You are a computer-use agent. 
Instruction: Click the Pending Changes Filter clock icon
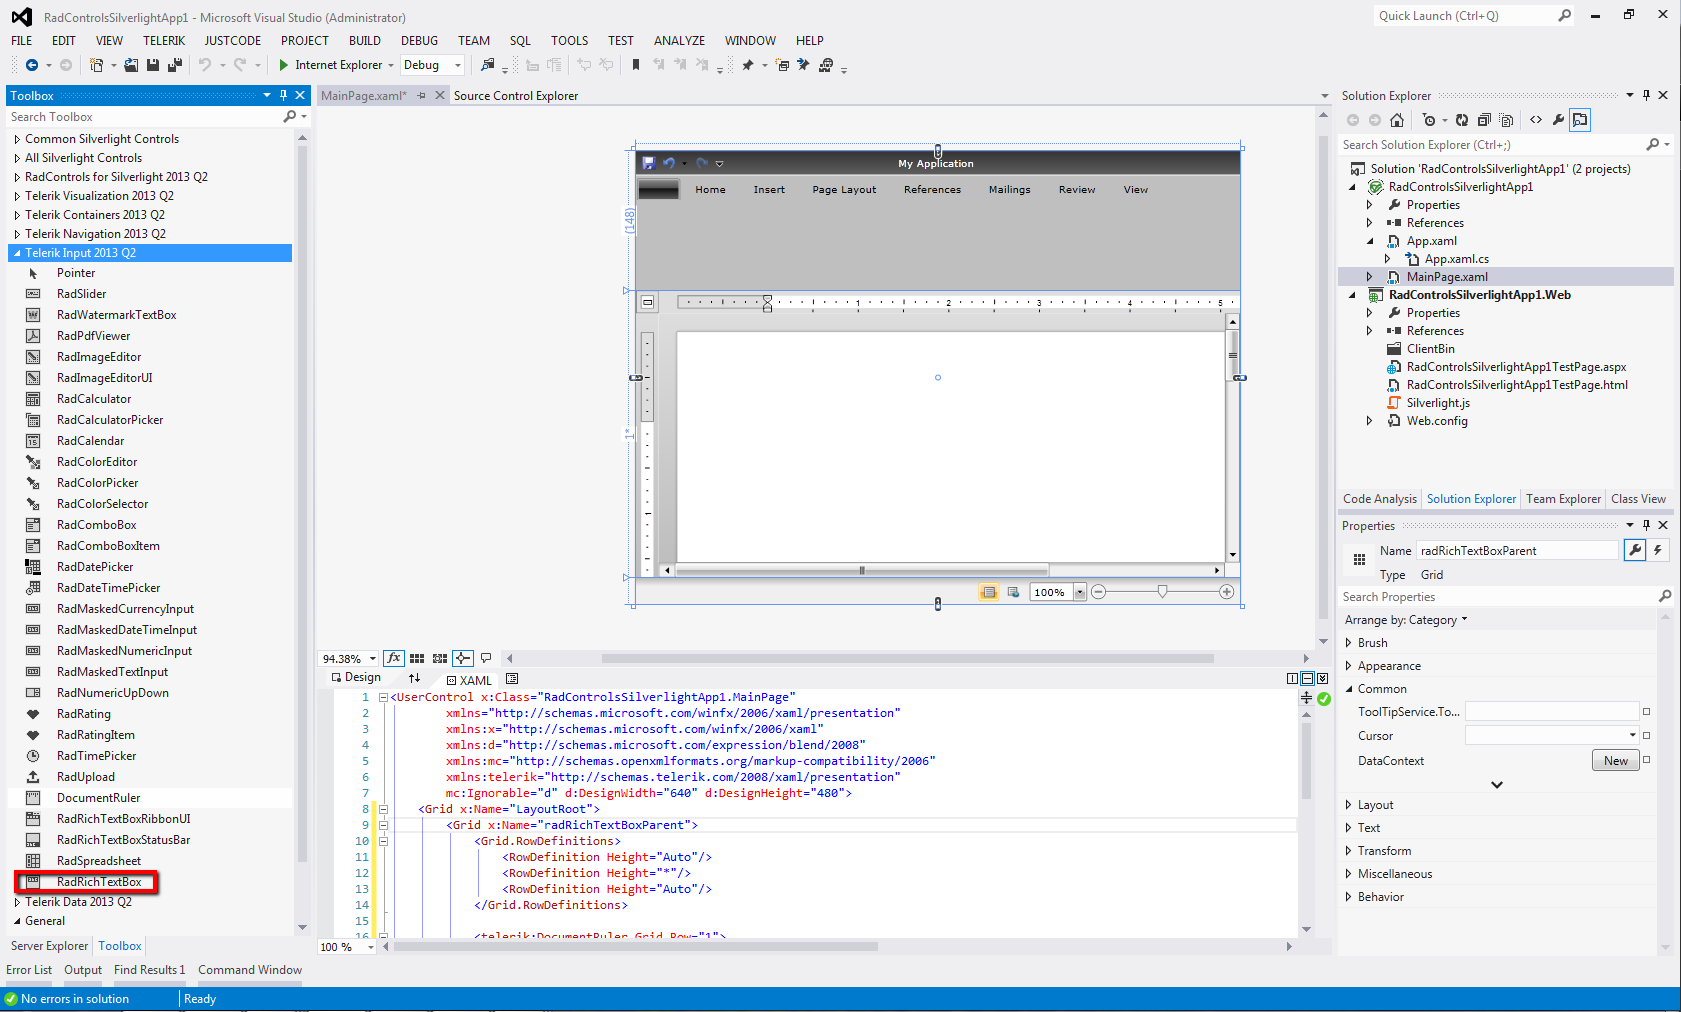1429,120
